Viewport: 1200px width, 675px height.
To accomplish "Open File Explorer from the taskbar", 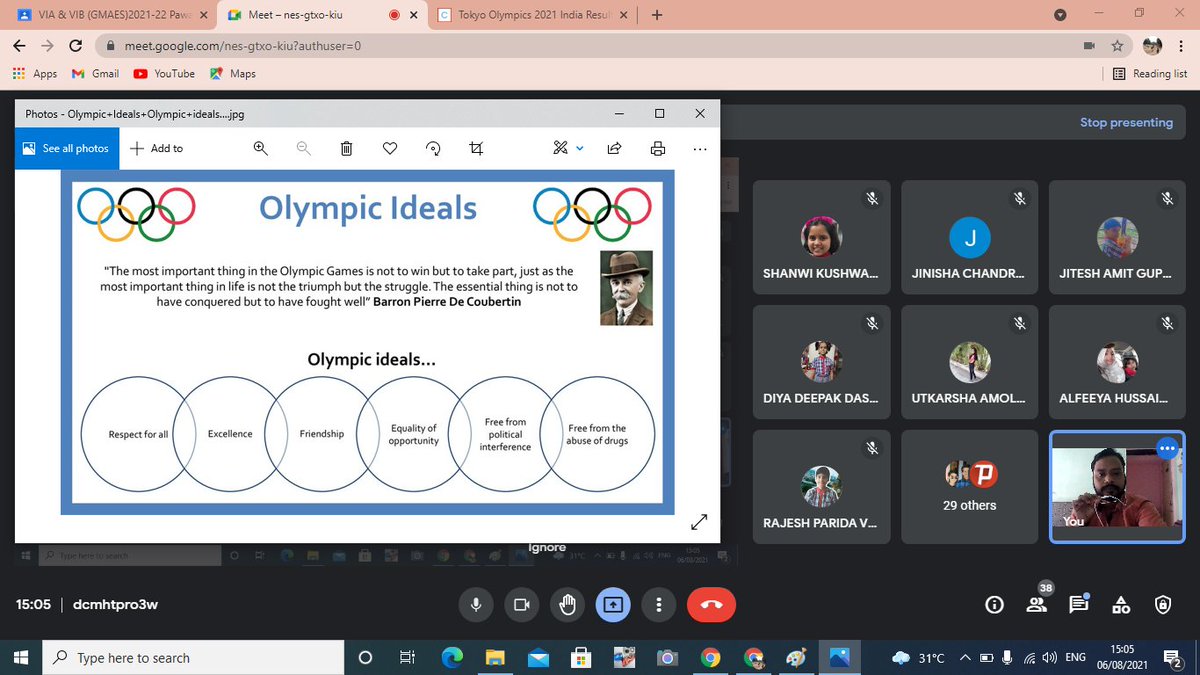I will pyautogui.click(x=495, y=657).
